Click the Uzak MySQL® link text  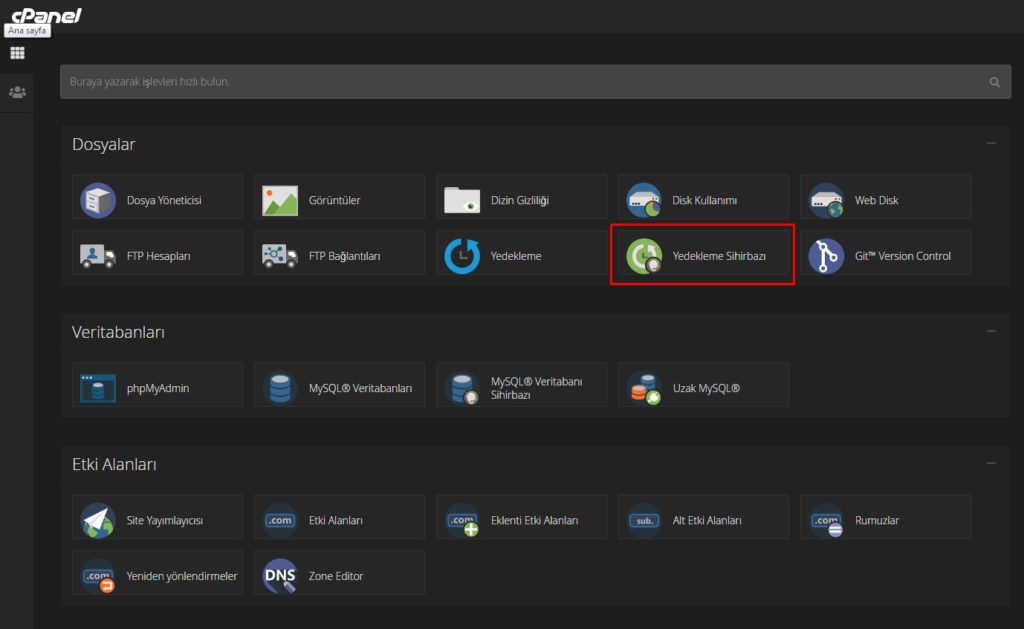click(x=706, y=388)
